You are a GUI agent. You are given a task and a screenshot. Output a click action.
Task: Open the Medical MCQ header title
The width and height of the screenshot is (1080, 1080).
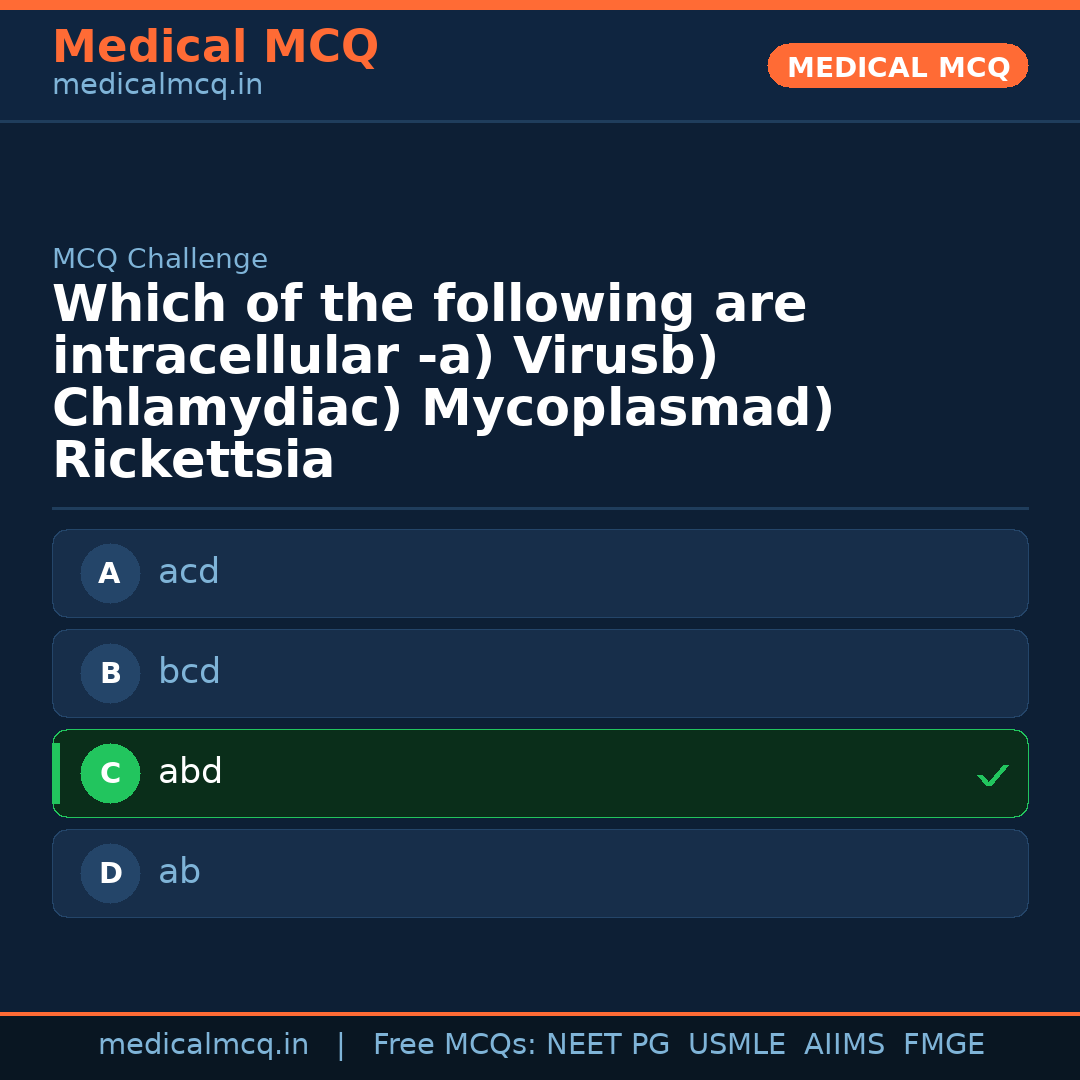tap(215, 47)
